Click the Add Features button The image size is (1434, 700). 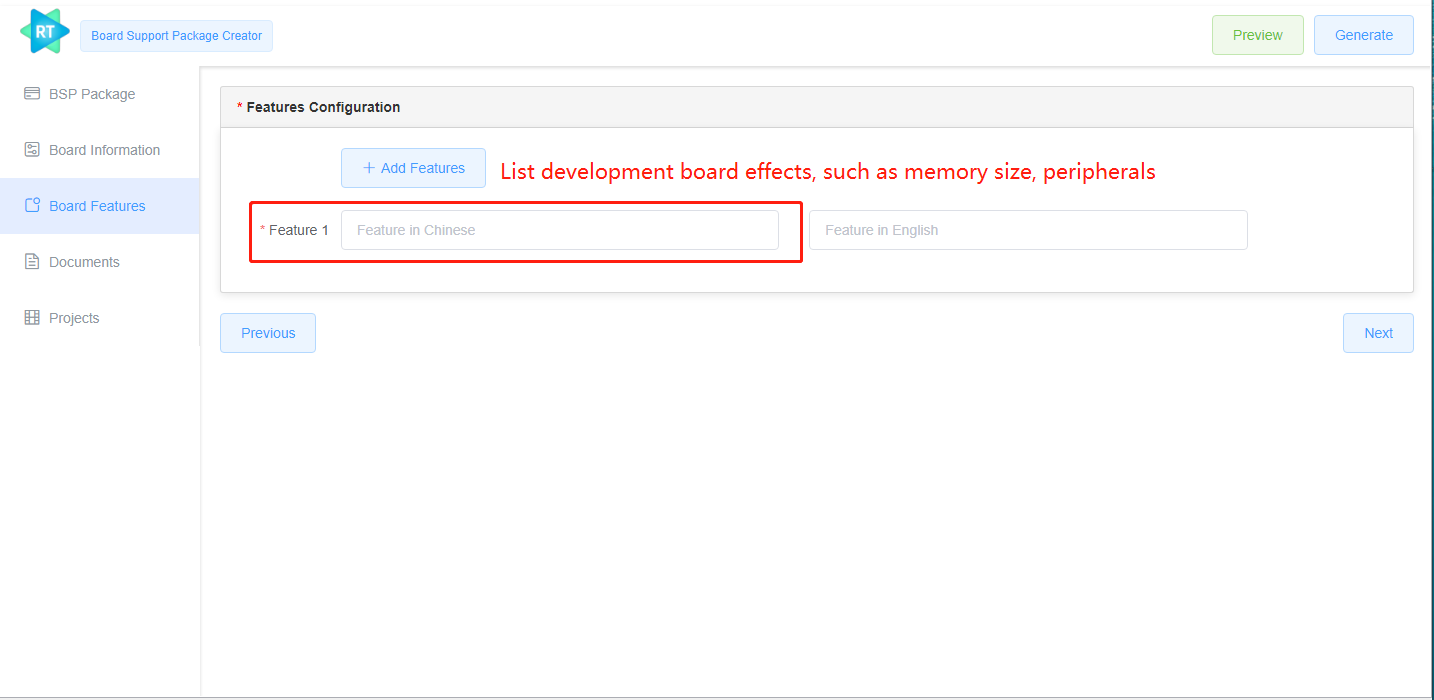pos(413,167)
